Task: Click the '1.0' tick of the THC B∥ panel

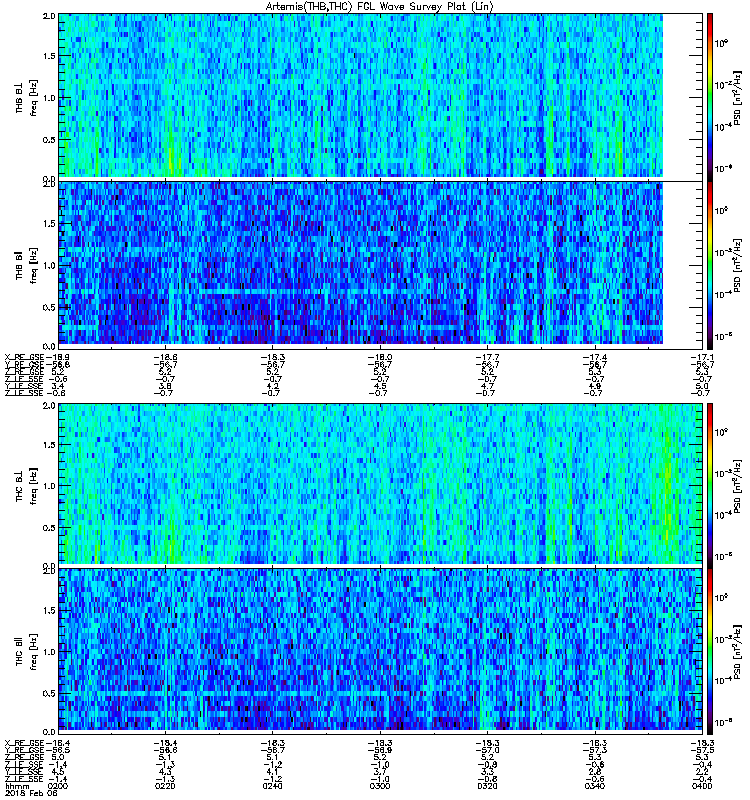Action: click(49, 652)
